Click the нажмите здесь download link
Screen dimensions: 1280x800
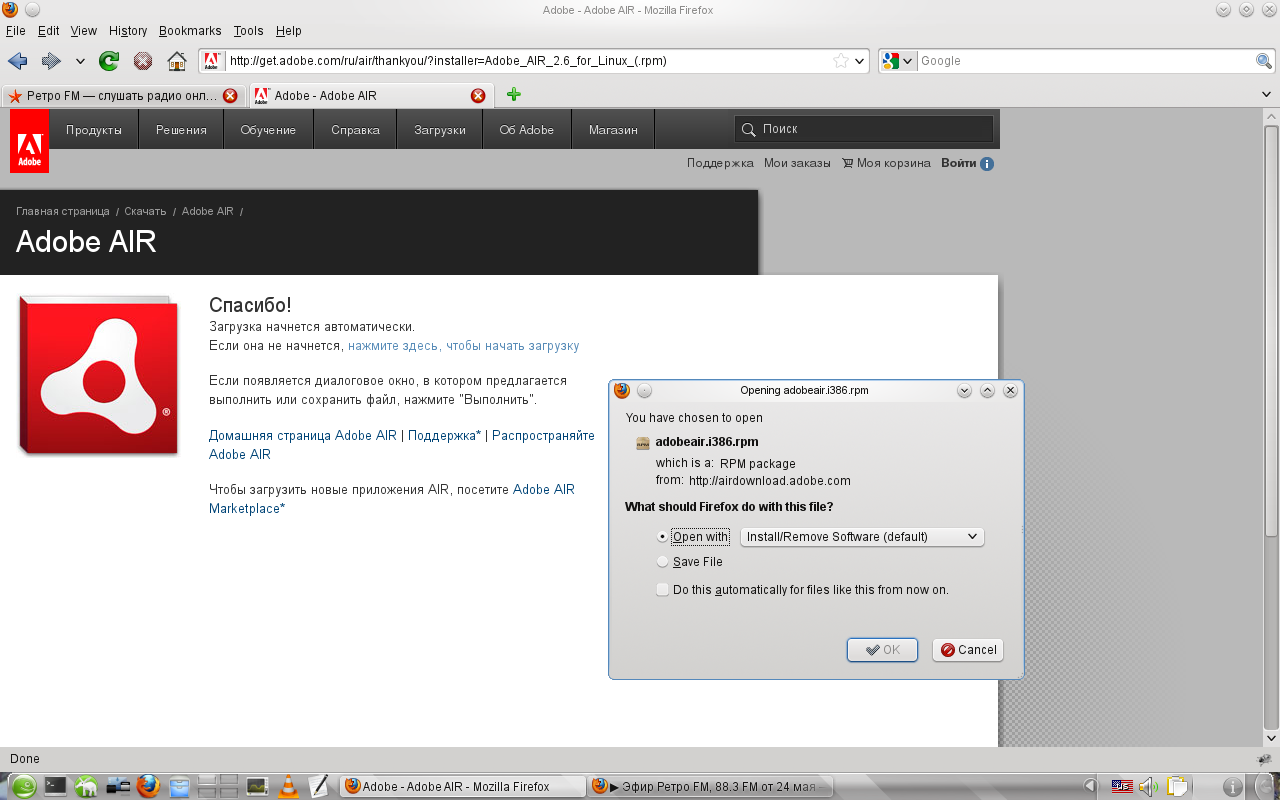(464, 346)
